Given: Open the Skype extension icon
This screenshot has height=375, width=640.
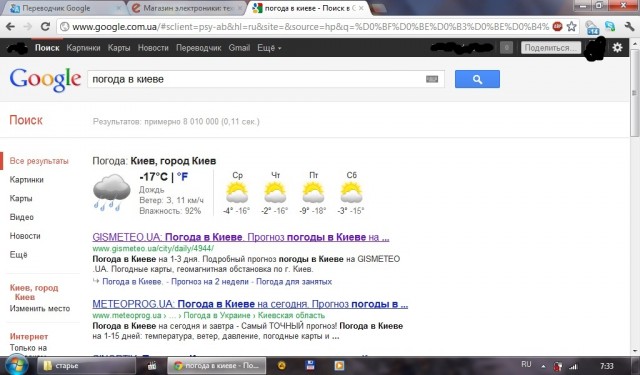Looking at the screenshot, I should [x=610, y=27].
